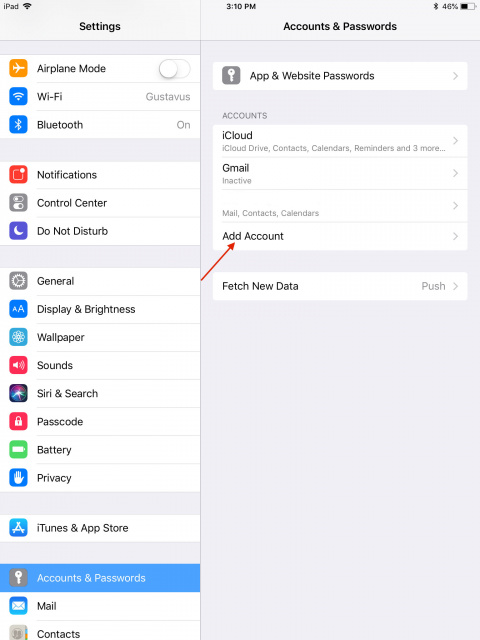Open the Privacy settings row

pos(100,478)
